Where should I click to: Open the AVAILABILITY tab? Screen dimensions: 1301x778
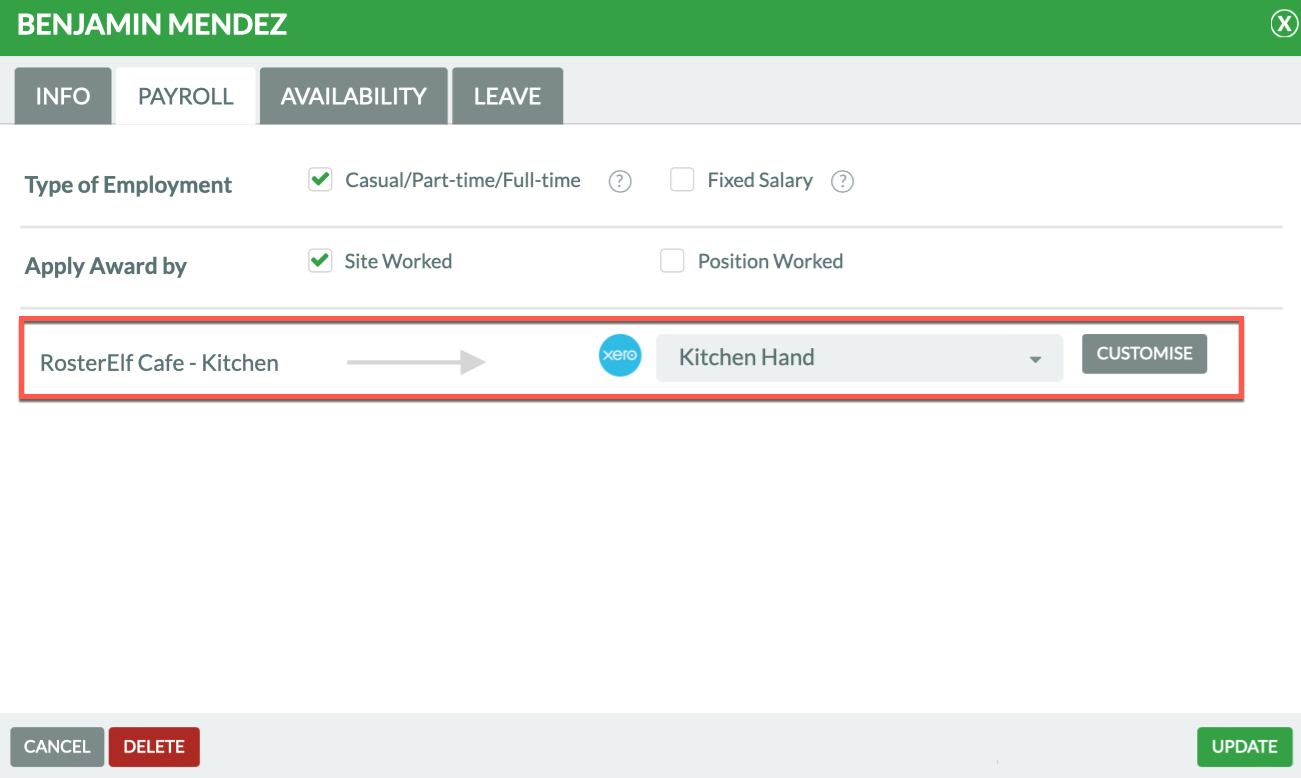click(354, 96)
